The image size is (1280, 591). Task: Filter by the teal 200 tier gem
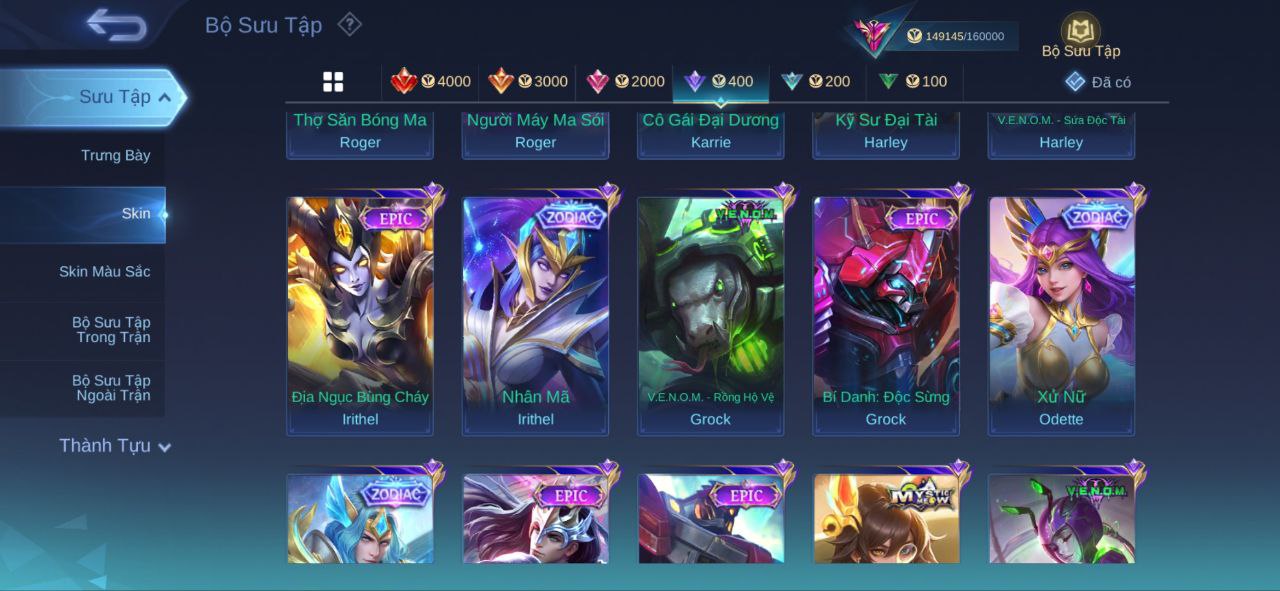816,82
